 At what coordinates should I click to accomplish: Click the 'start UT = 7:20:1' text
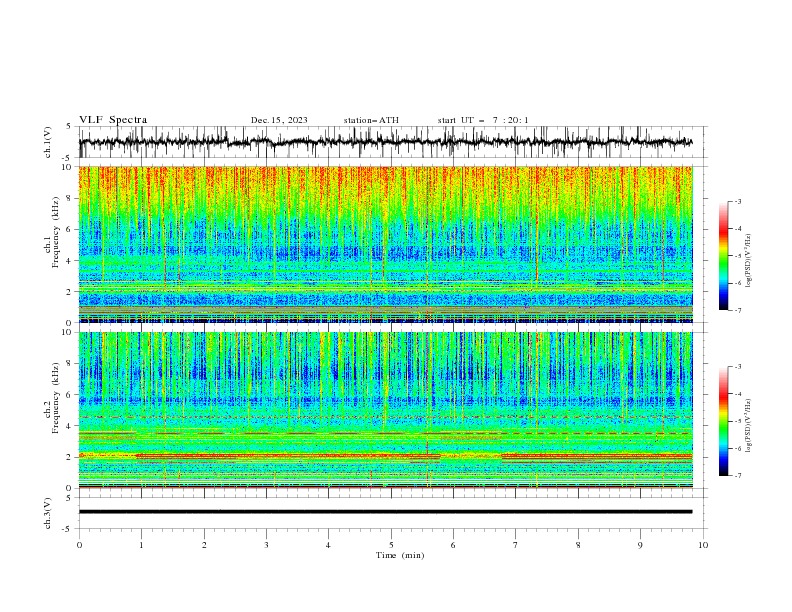(x=483, y=120)
